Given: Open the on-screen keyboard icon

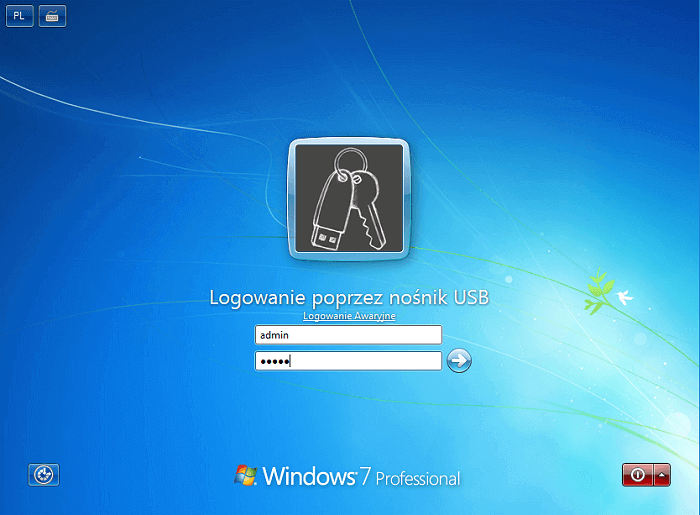Looking at the screenshot, I should [53, 17].
